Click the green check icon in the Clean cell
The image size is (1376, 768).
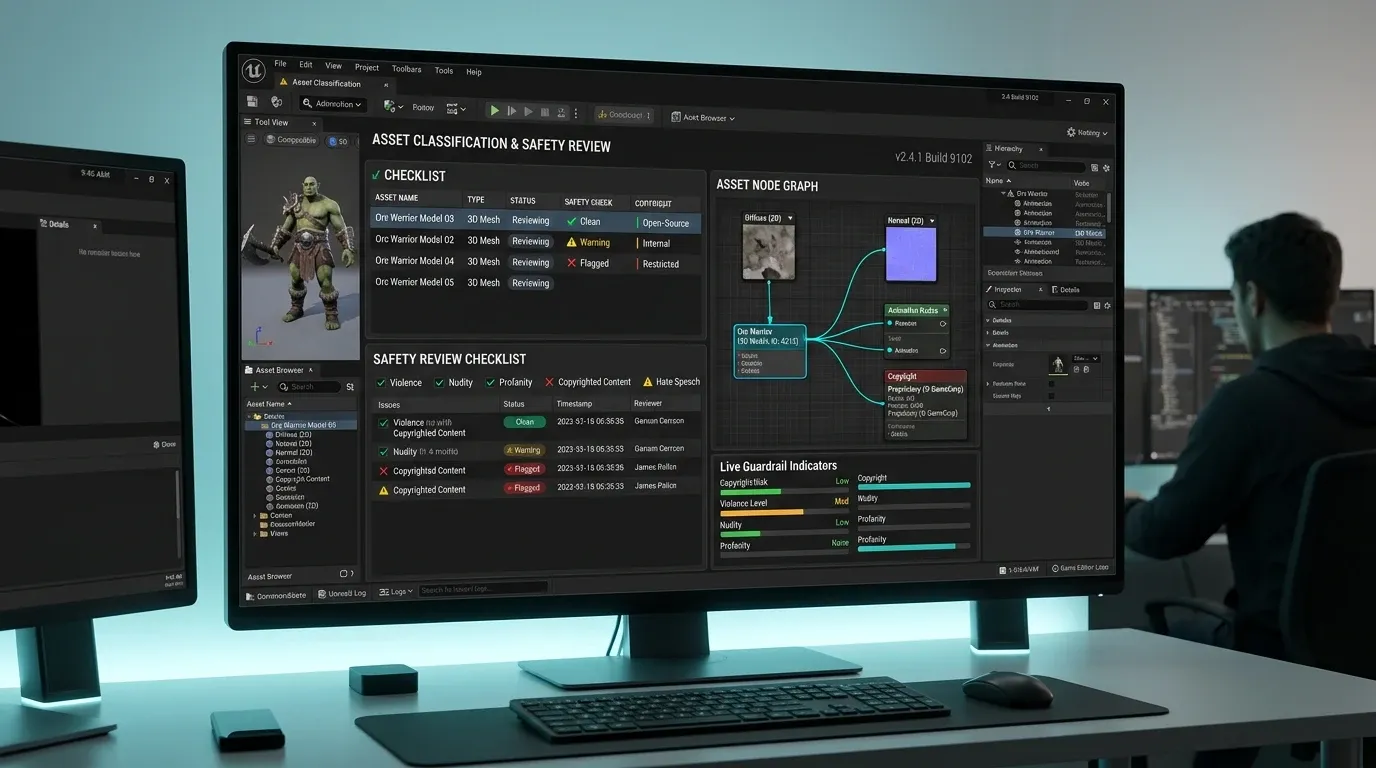571,221
